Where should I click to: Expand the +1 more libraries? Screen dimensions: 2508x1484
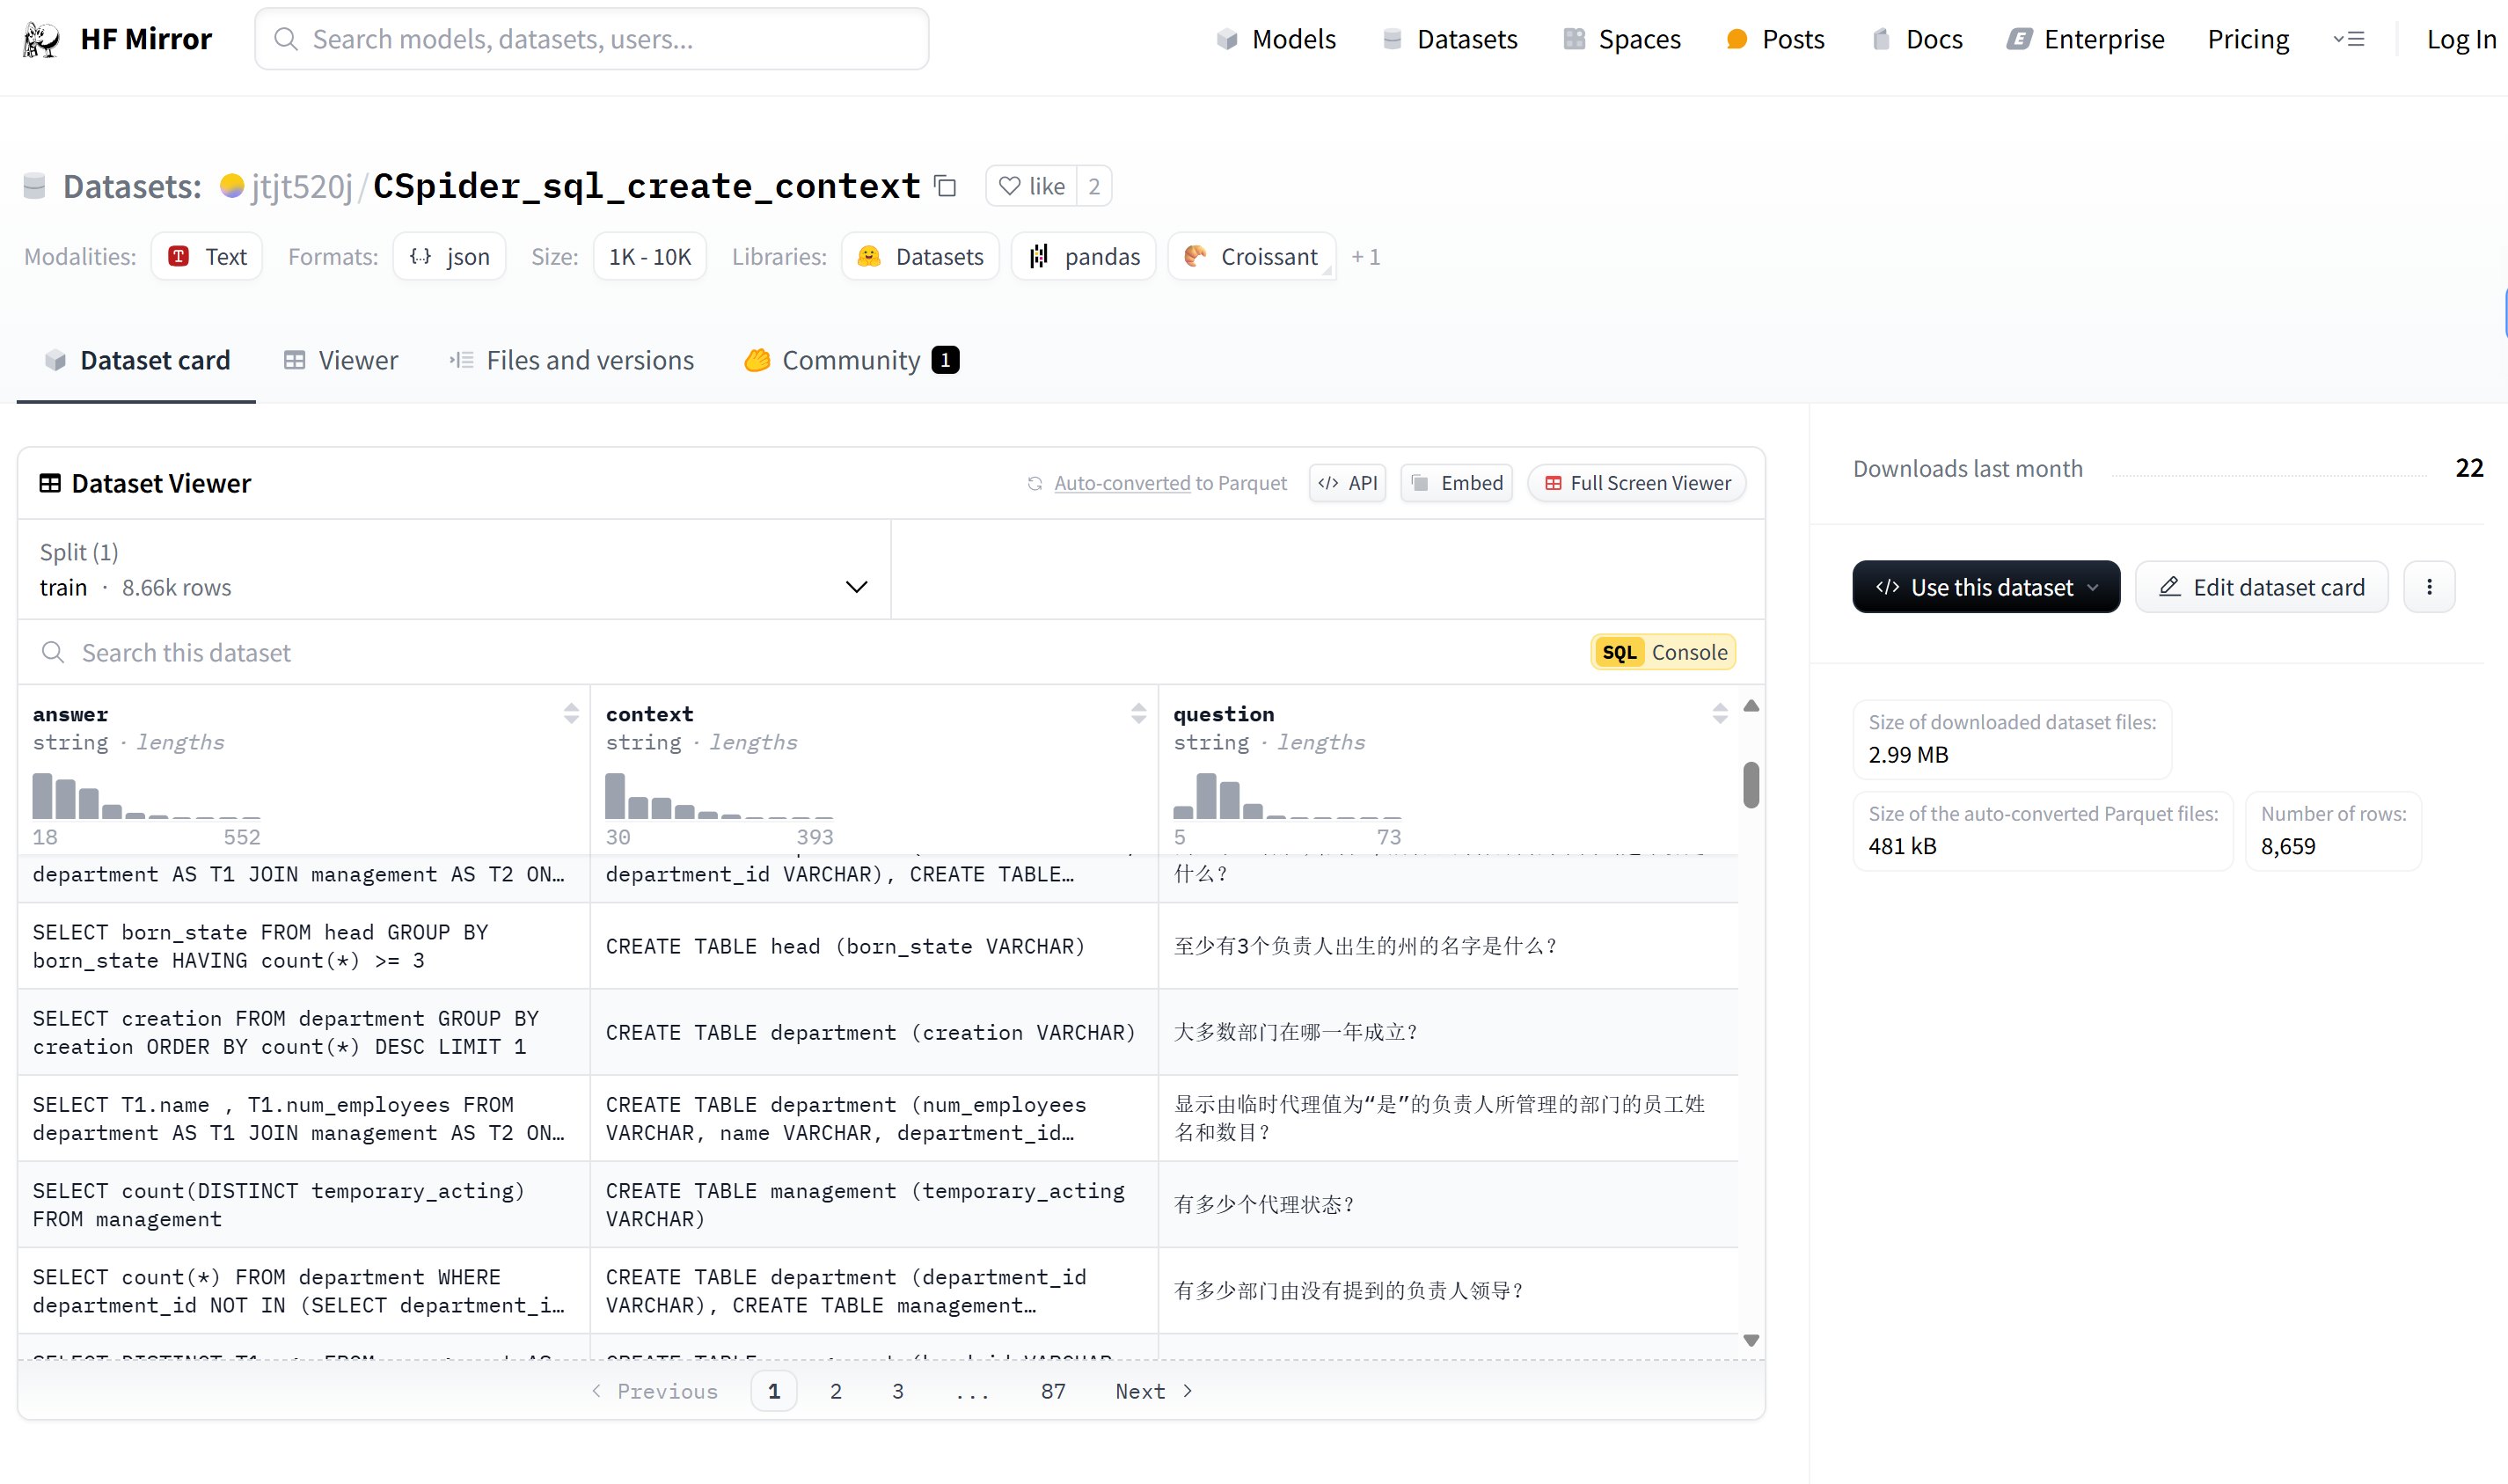[1366, 257]
